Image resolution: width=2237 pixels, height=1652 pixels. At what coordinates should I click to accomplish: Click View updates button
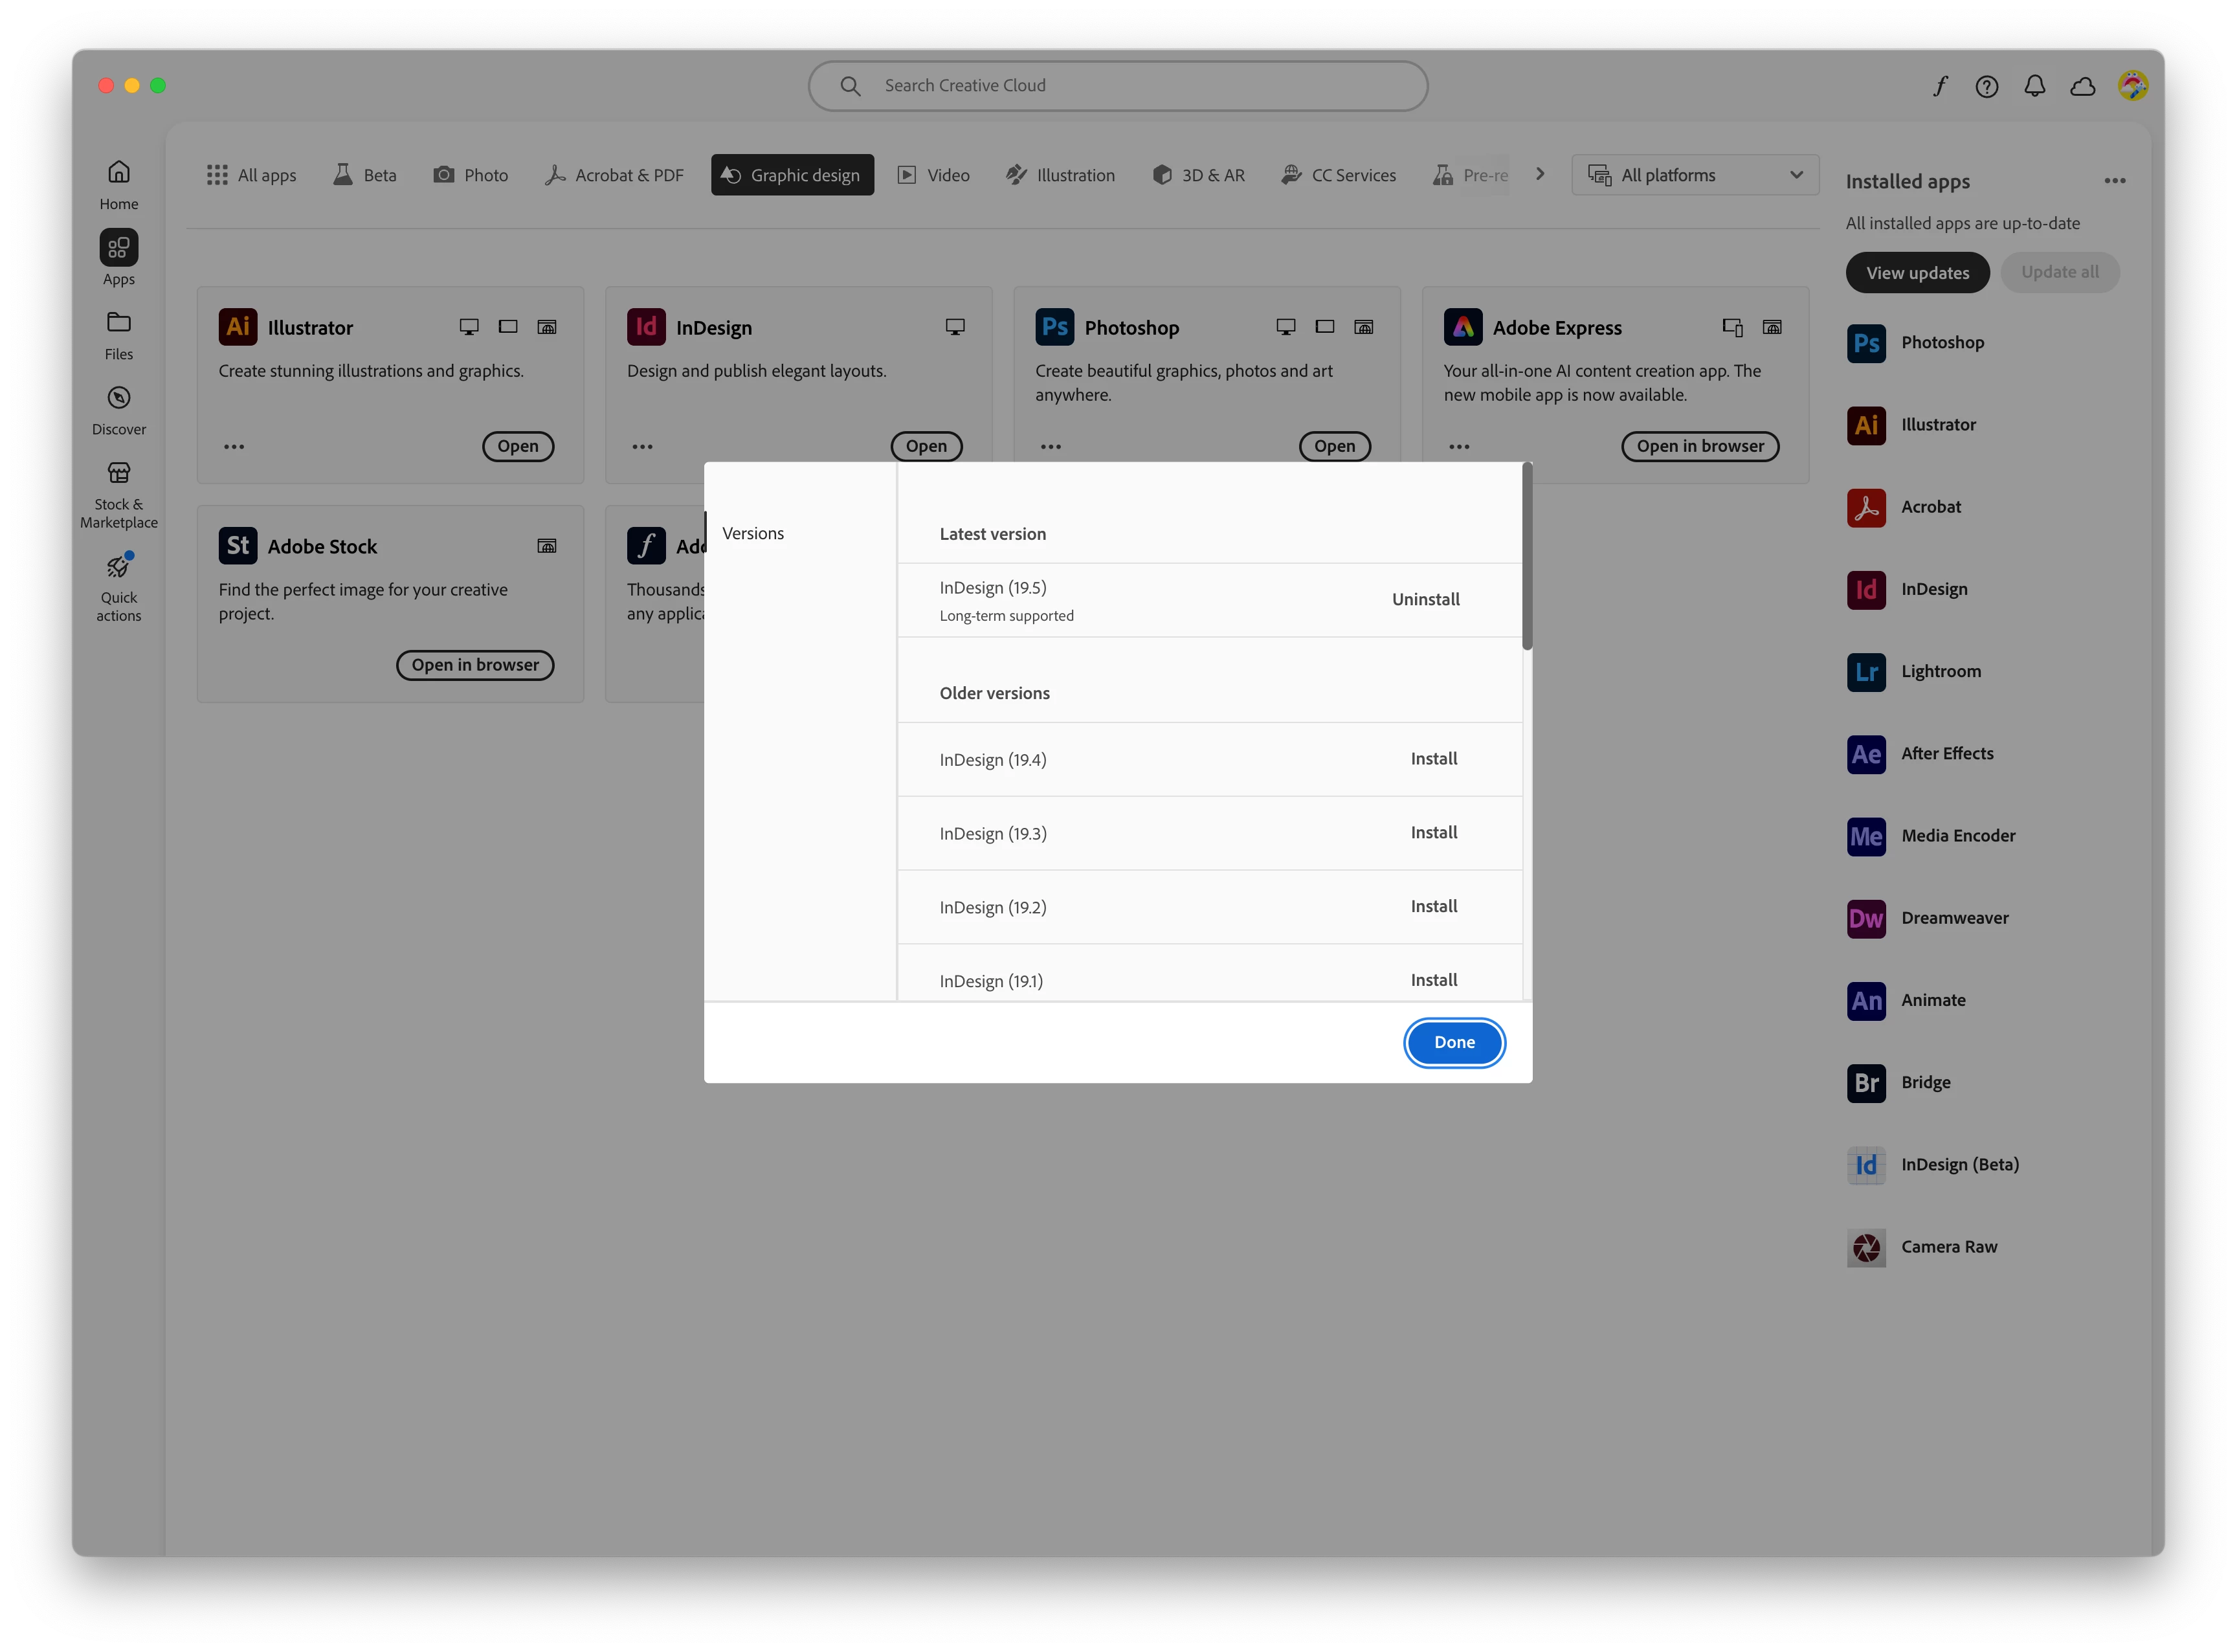[1917, 273]
